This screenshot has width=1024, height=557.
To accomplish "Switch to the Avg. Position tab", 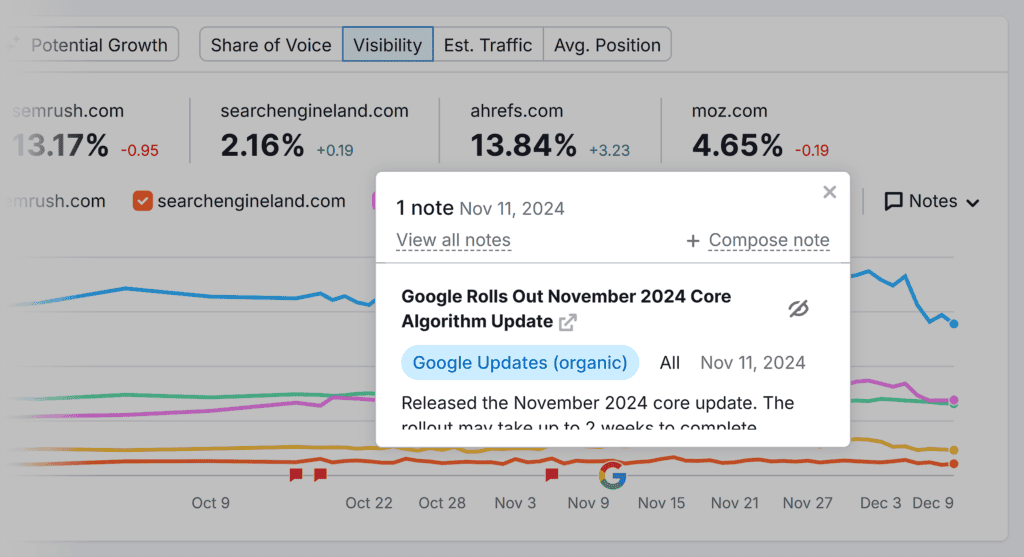I will tap(607, 45).
